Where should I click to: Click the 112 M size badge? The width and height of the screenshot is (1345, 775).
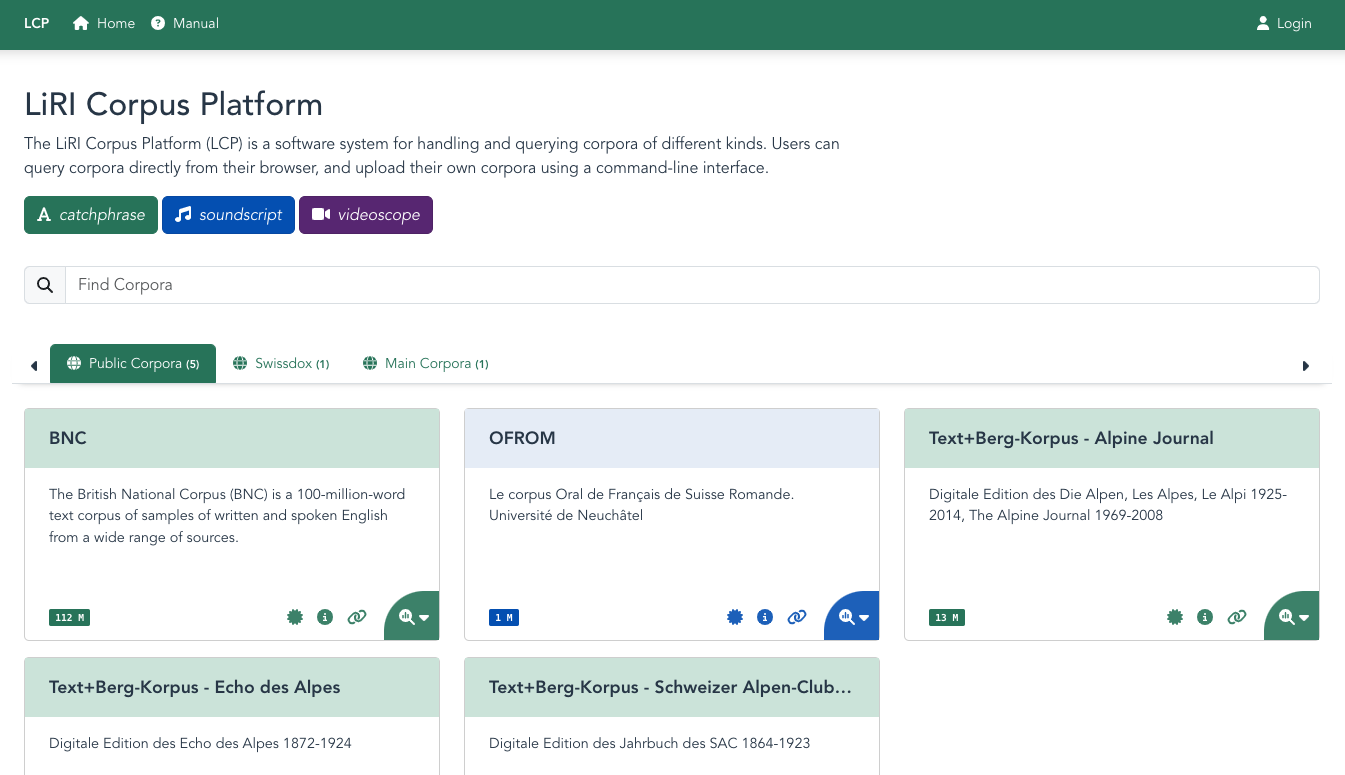click(69, 618)
